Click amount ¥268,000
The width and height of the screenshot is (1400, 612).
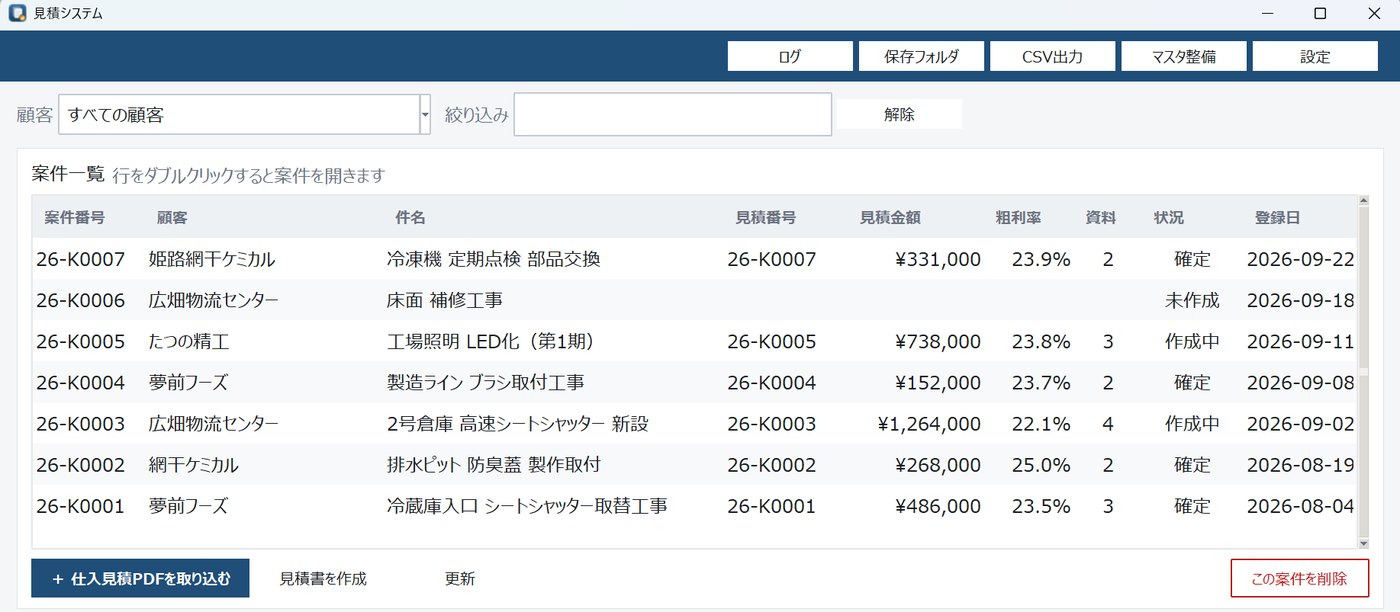[x=938, y=464]
